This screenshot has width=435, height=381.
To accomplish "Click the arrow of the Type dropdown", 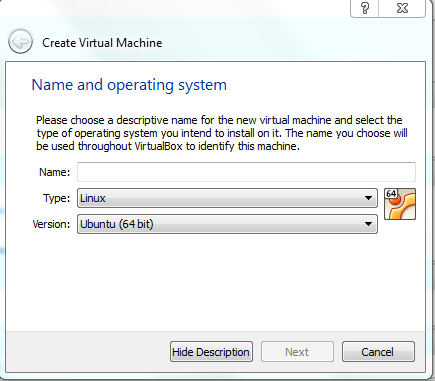I will point(368,198).
